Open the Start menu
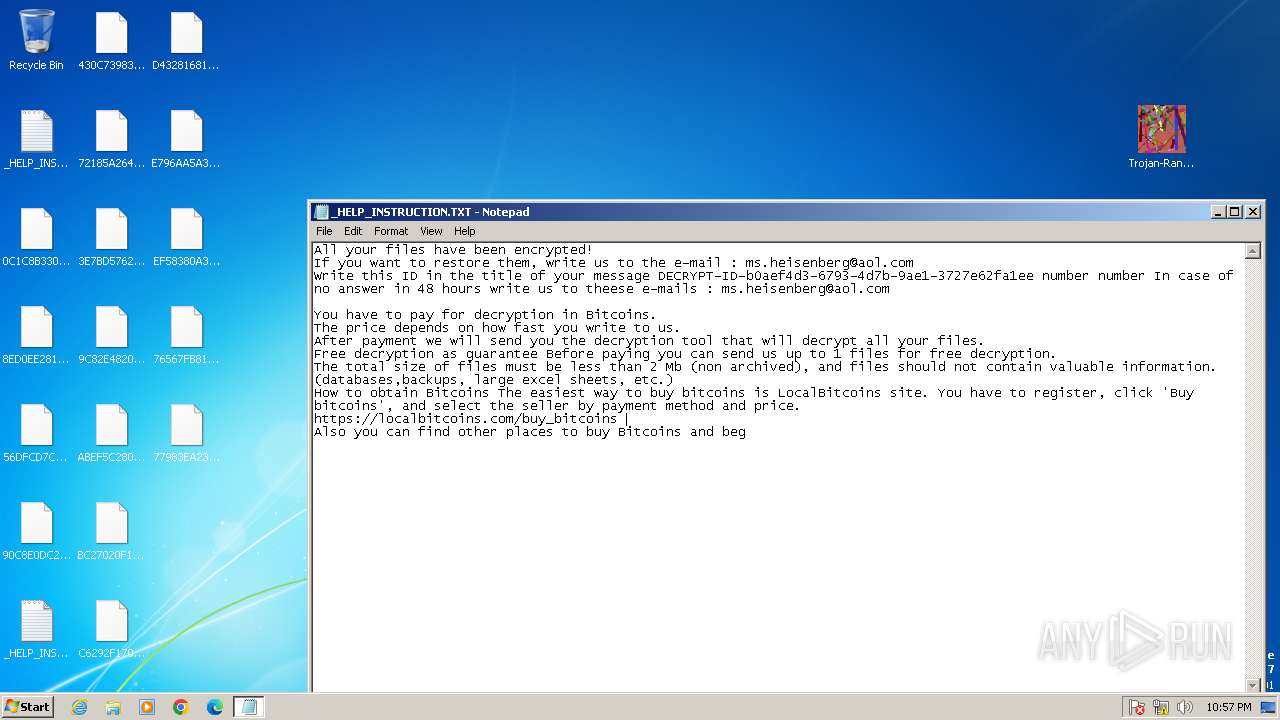The height and width of the screenshot is (720, 1280). point(27,707)
